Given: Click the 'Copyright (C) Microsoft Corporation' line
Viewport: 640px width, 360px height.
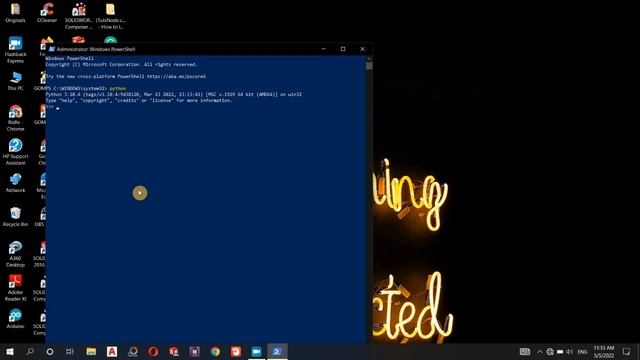Looking at the screenshot, I should click(121, 64).
